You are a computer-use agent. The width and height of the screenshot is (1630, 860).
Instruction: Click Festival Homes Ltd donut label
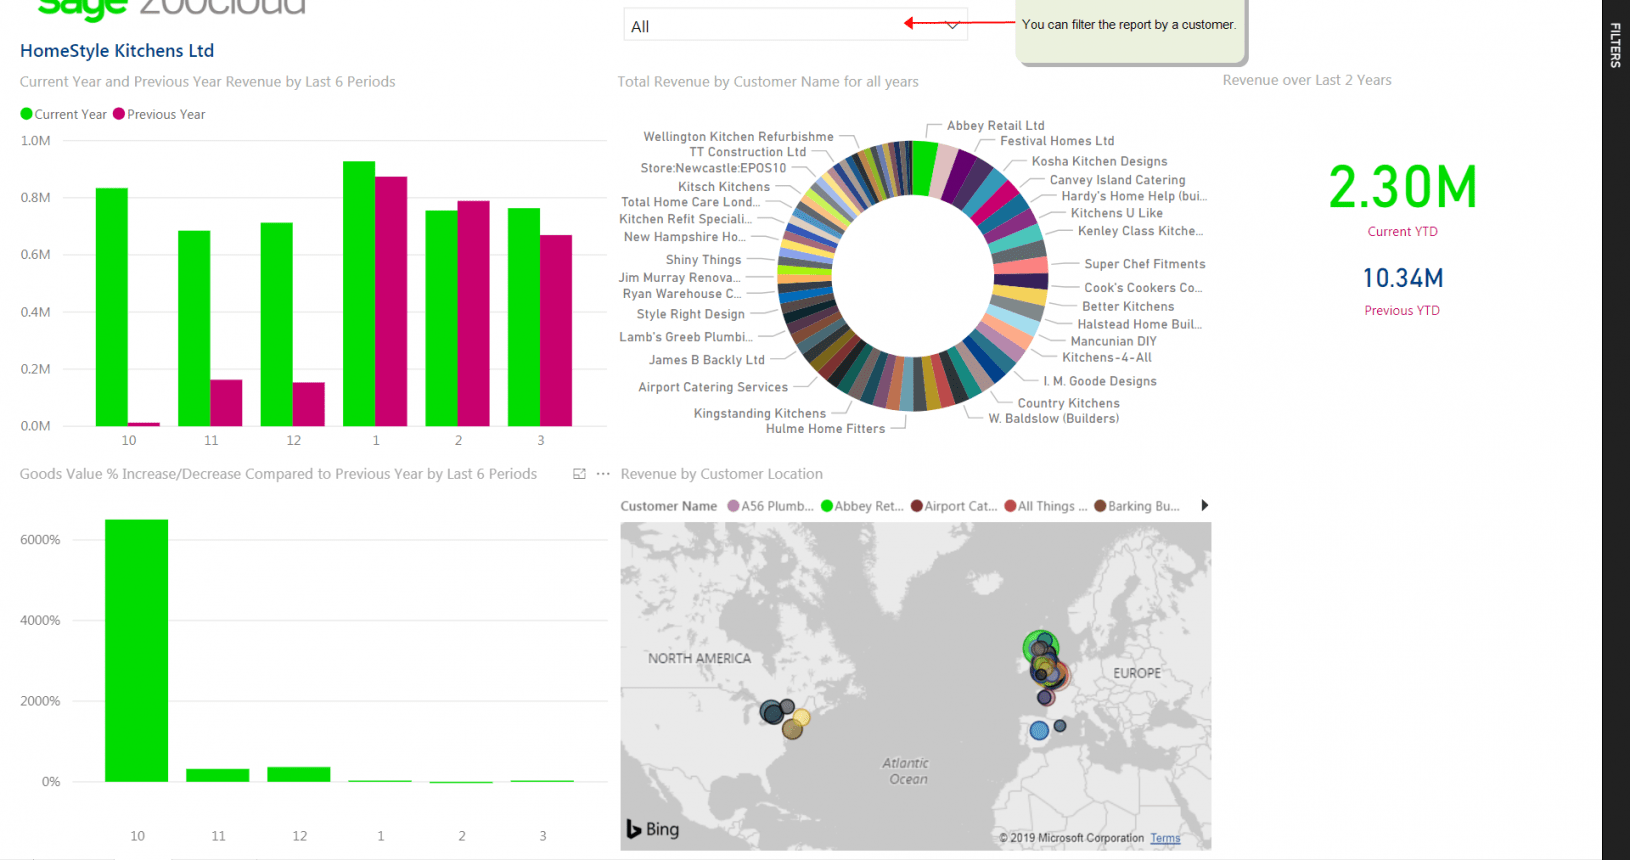pyautogui.click(x=1057, y=141)
